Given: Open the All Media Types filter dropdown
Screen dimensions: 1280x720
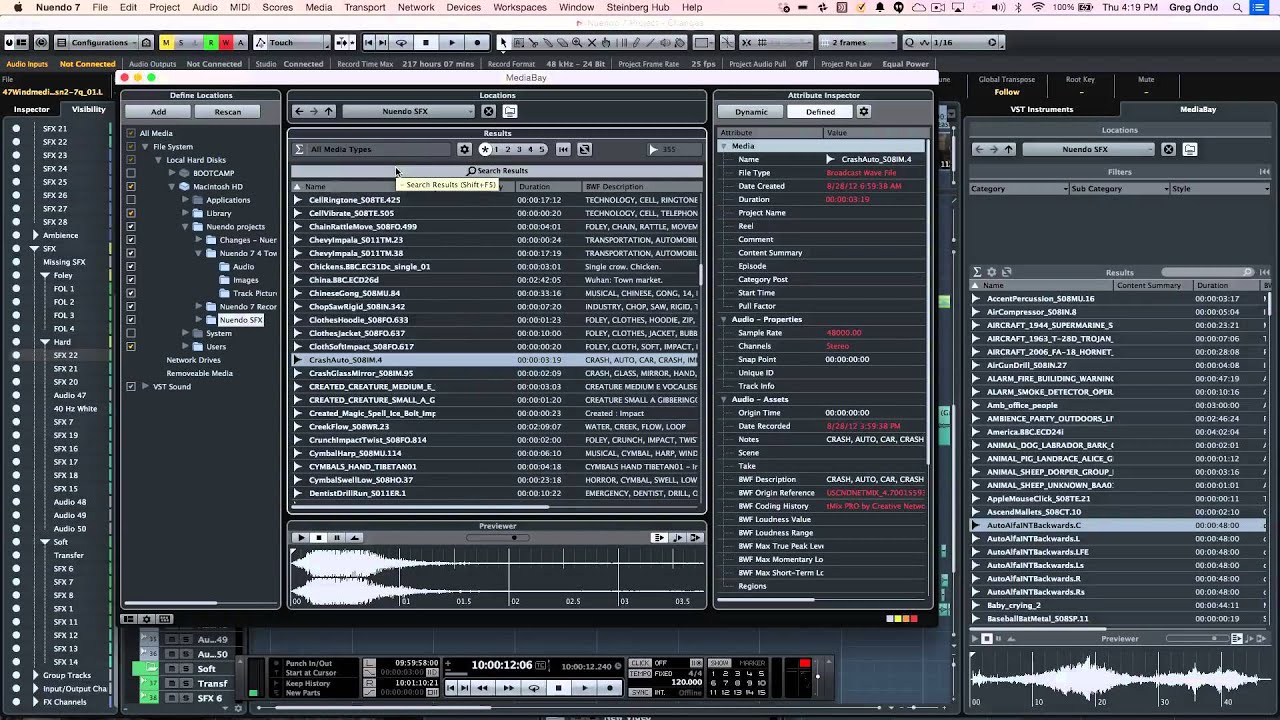Looking at the screenshot, I should pos(373,149).
